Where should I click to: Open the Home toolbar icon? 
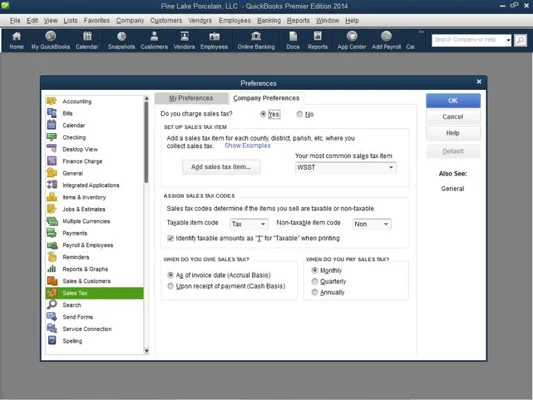16,40
